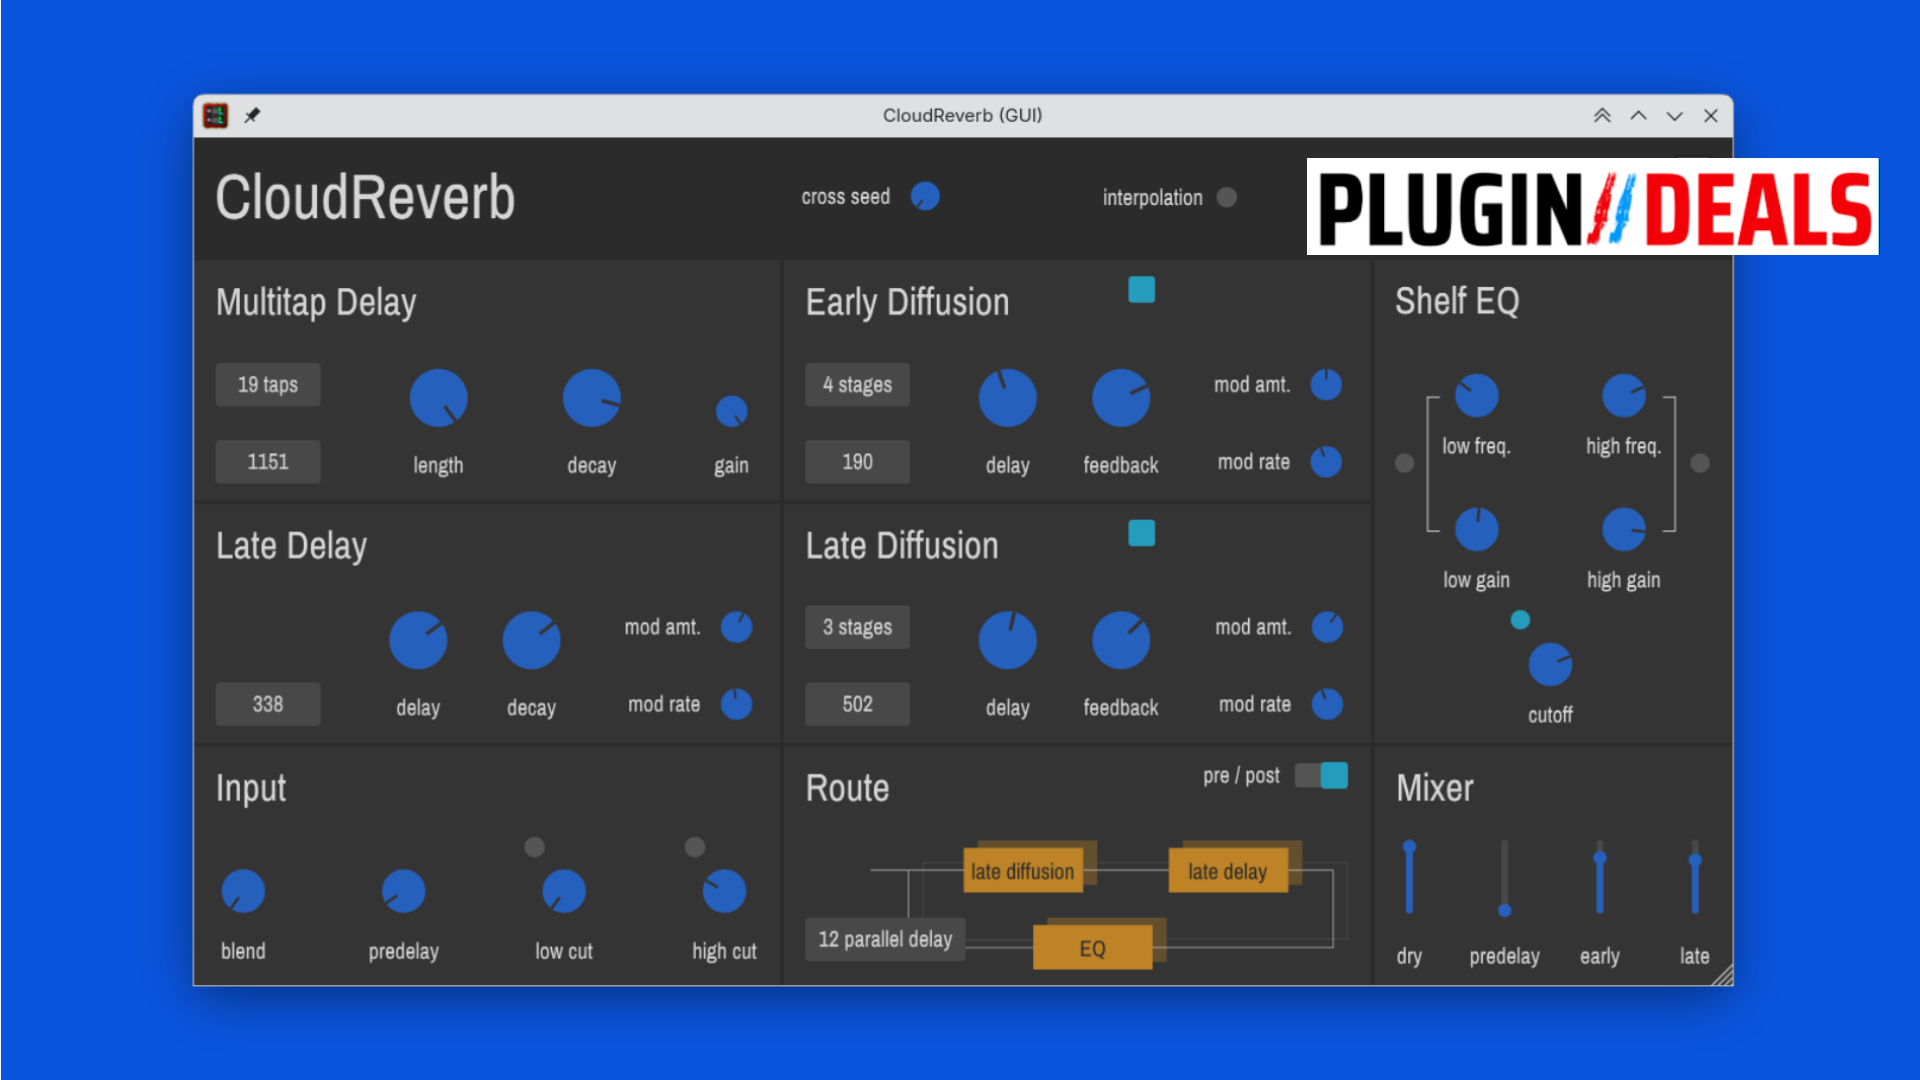Click the Input predelay knob
Image resolution: width=1920 pixels, height=1080 pixels.
[x=403, y=891]
